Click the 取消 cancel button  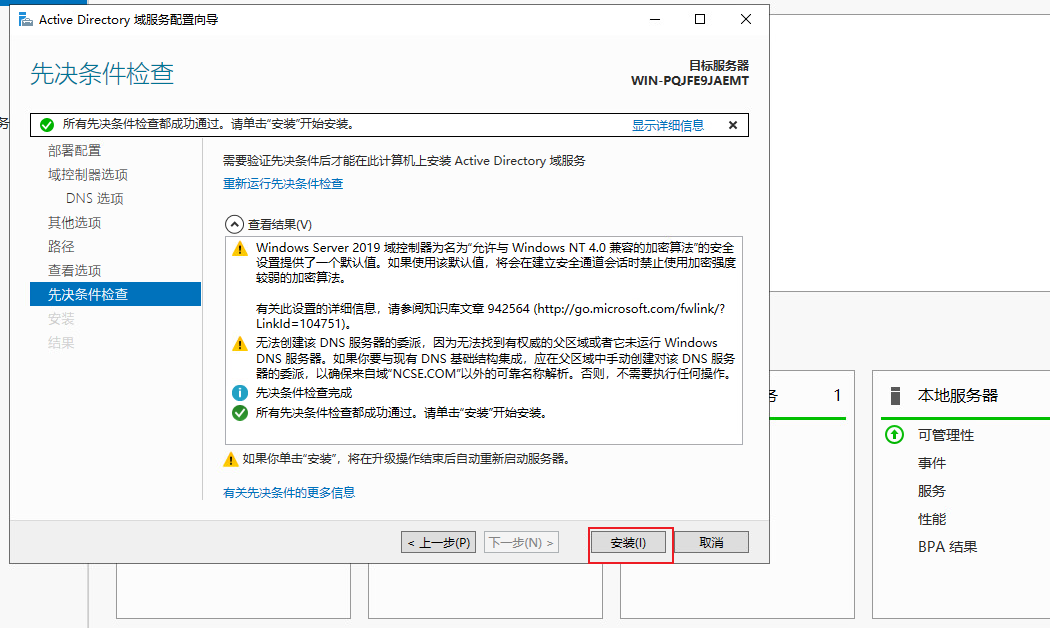pyautogui.click(x=711, y=543)
